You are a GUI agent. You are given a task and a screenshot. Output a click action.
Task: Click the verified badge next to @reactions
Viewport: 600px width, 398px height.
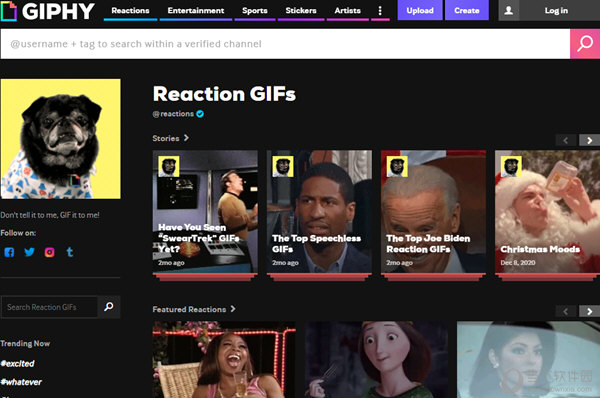tap(200, 114)
